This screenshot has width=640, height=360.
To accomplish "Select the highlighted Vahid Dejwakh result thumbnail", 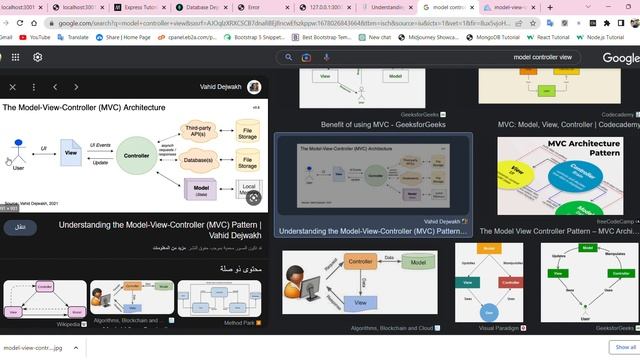I will (x=373, y=176).
